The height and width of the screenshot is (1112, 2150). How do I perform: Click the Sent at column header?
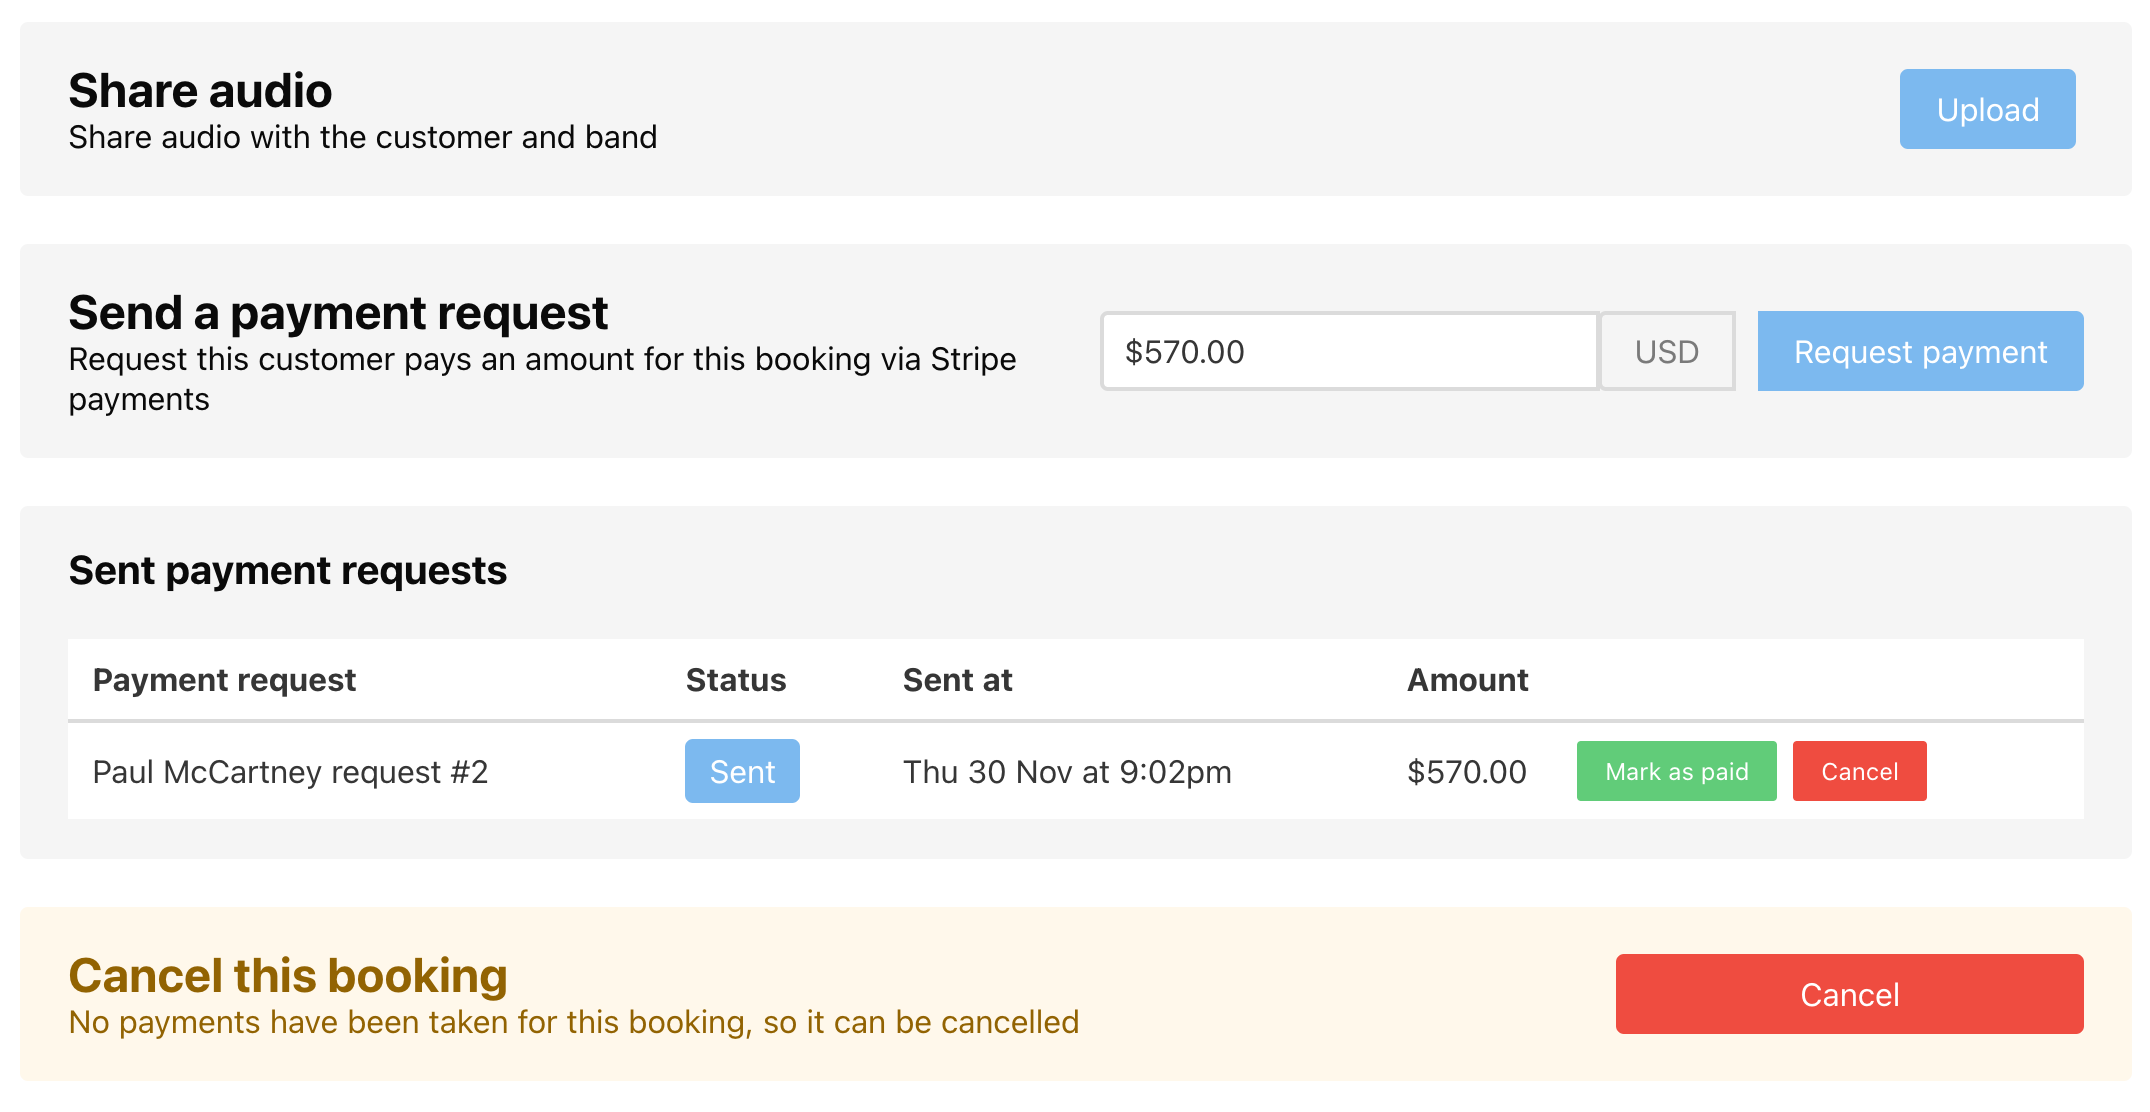[957, 679]
